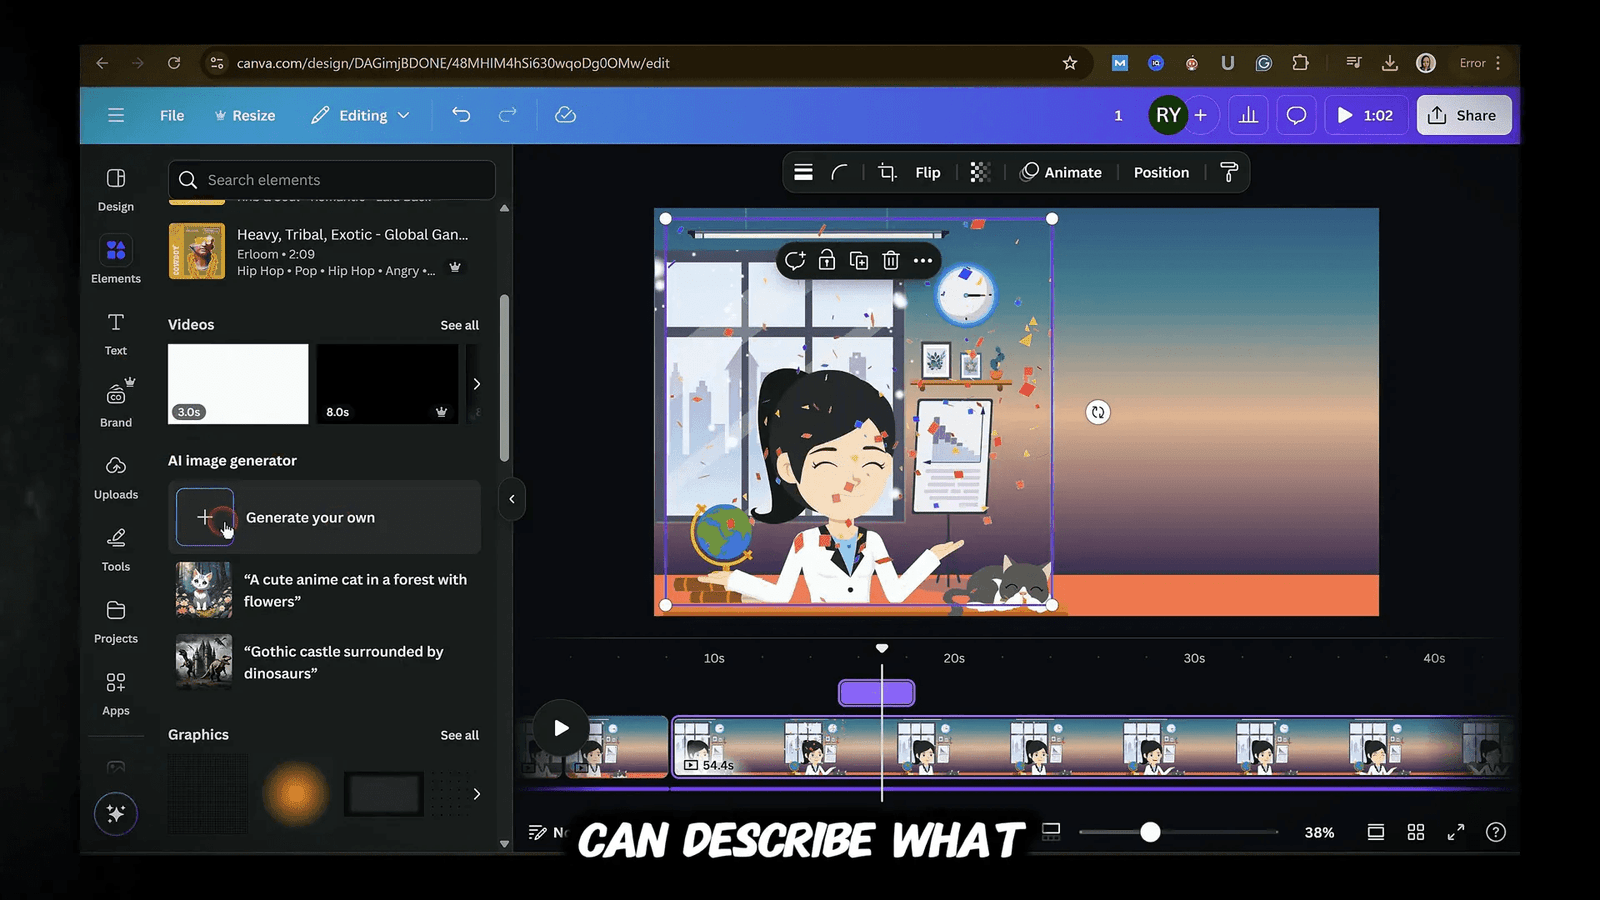Expand the Videos list with the right arrow
Viewport: 1600px width, 900px height.
click(x=477, y=384)
